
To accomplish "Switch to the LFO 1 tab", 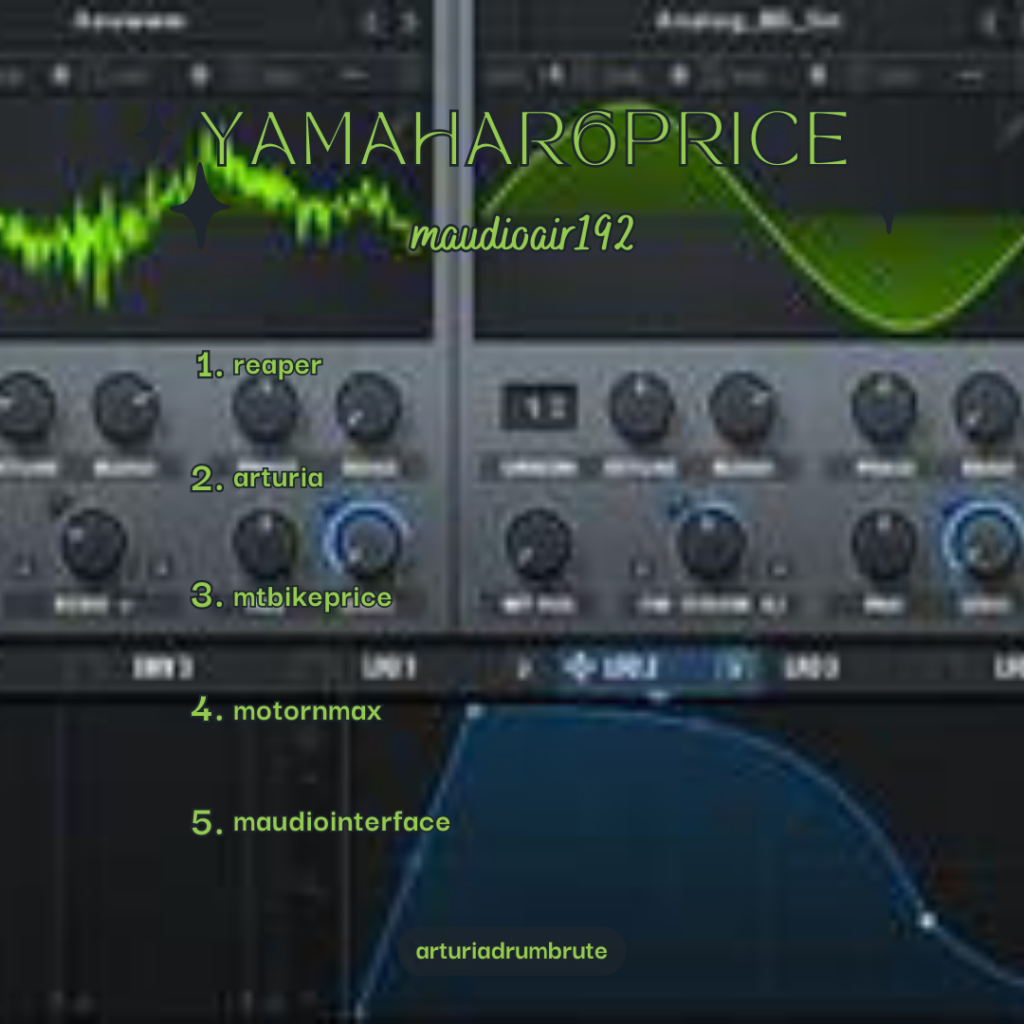I will coord(389,667).
